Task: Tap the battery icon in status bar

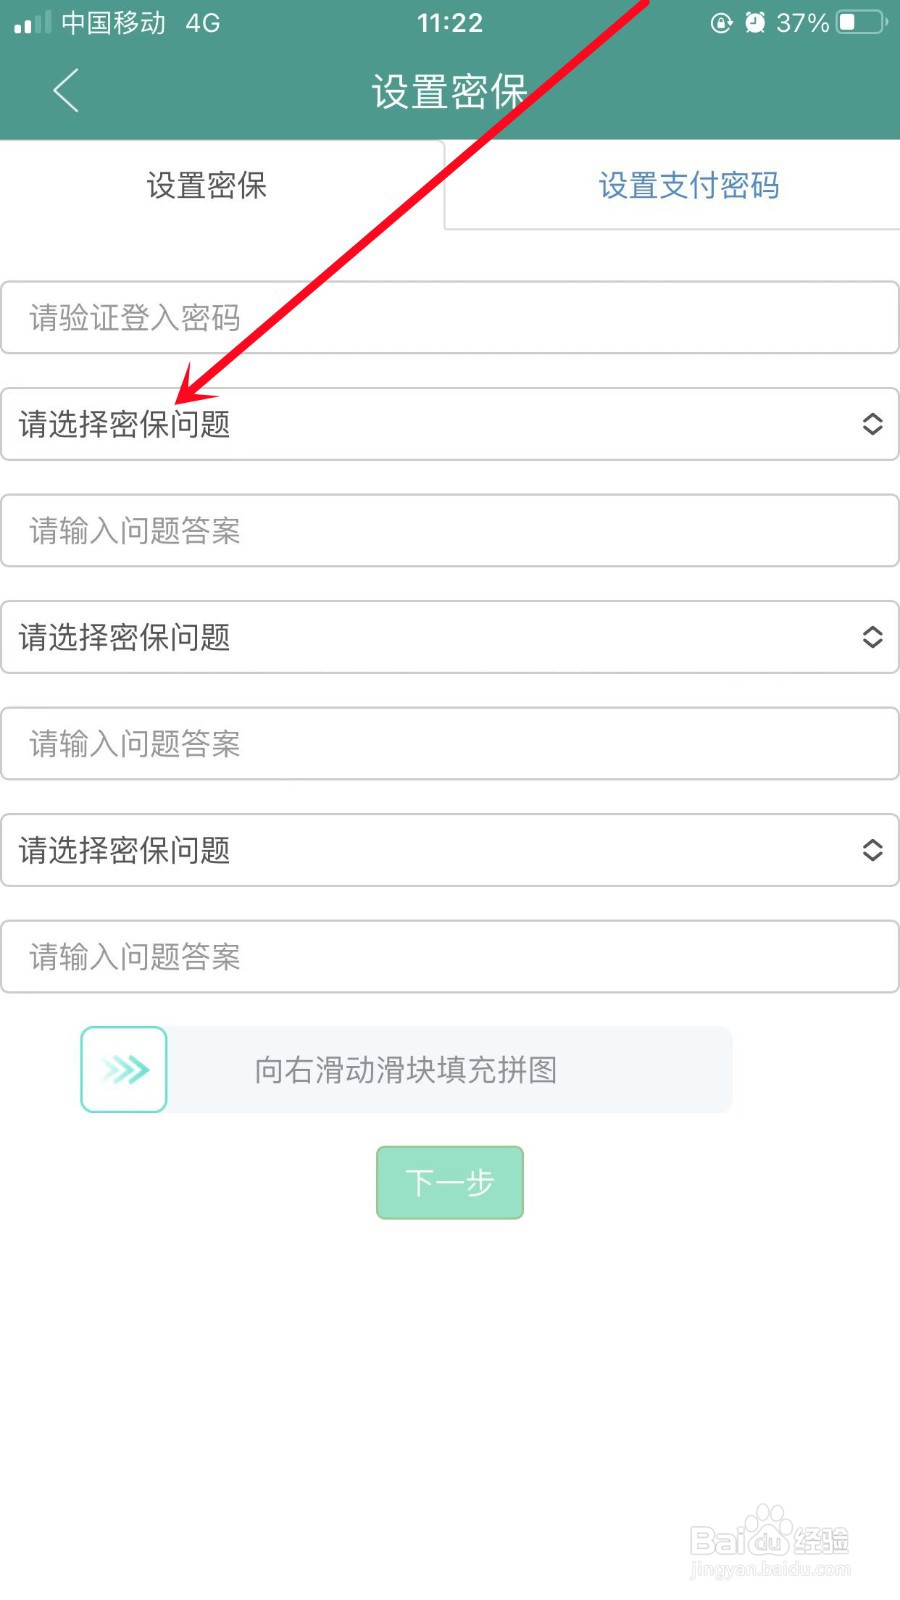Action: click(862, 22)
